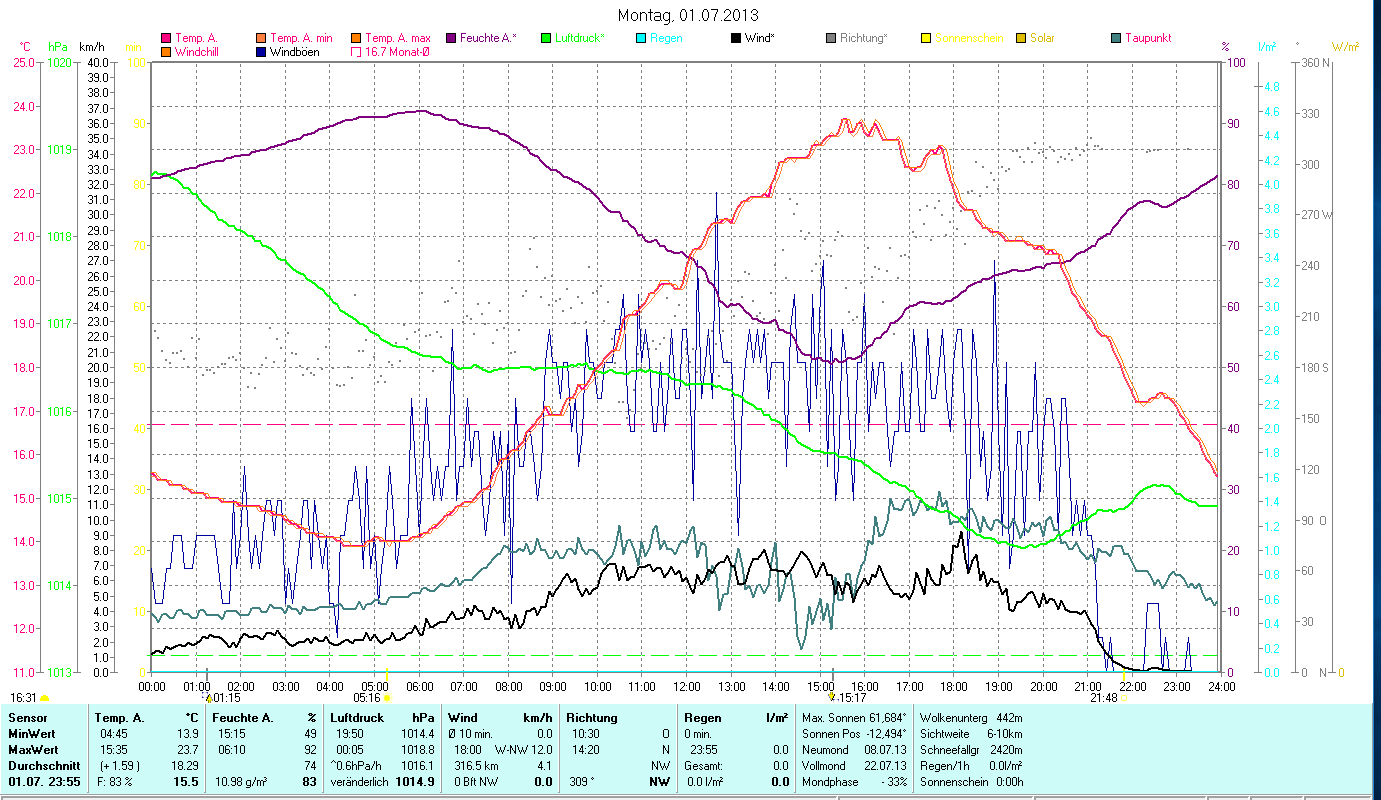Click the purple Feuchte A. legend square

coord(450,38)
